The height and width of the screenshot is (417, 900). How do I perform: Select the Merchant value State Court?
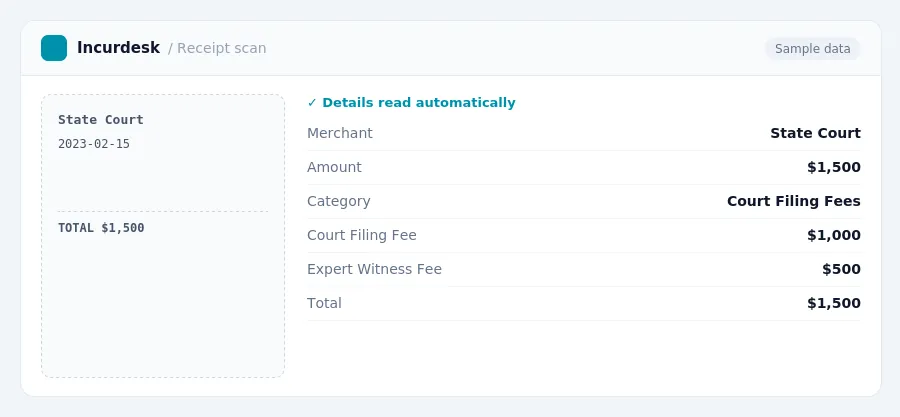(815, 133)
